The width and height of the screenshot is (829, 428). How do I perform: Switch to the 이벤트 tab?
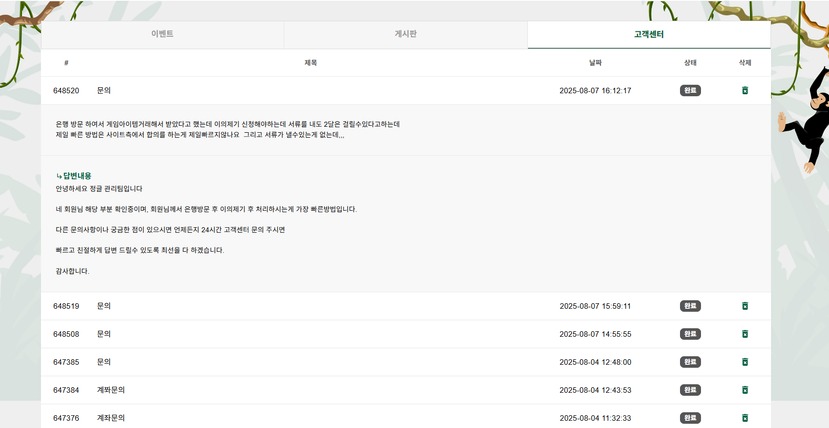click(x=162, y=34)
